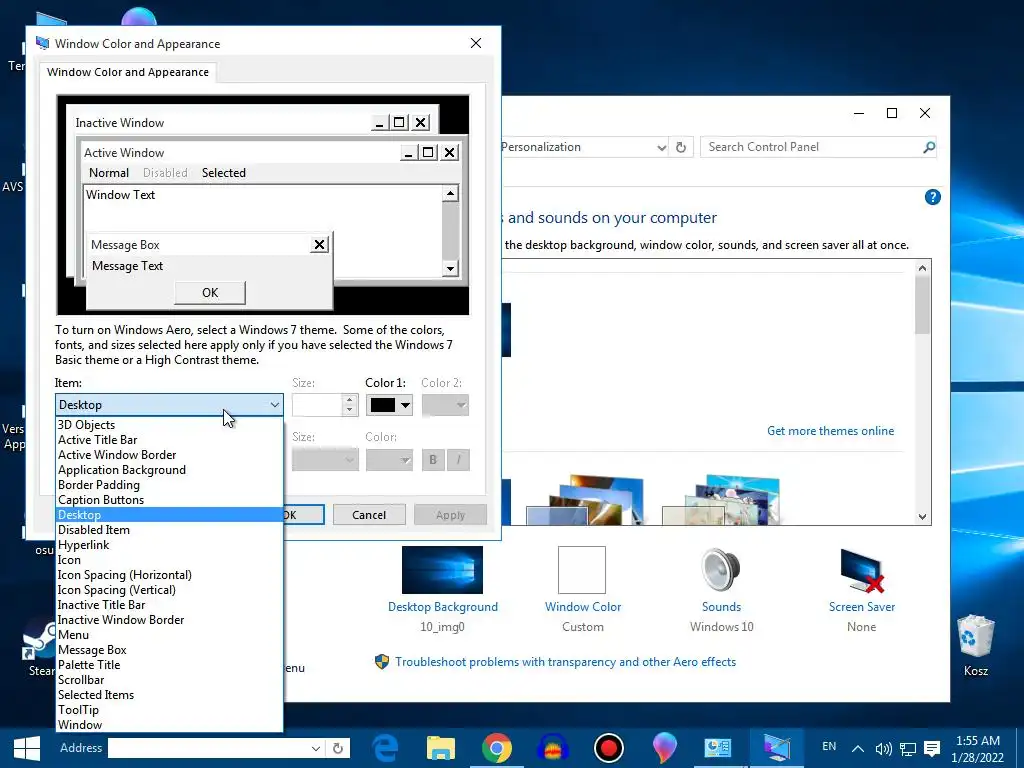Image resolution: width=1024 pixels, height=768 pixels.
Task: Open the purple balloon app on taskbar
Action: pos(664,748)
